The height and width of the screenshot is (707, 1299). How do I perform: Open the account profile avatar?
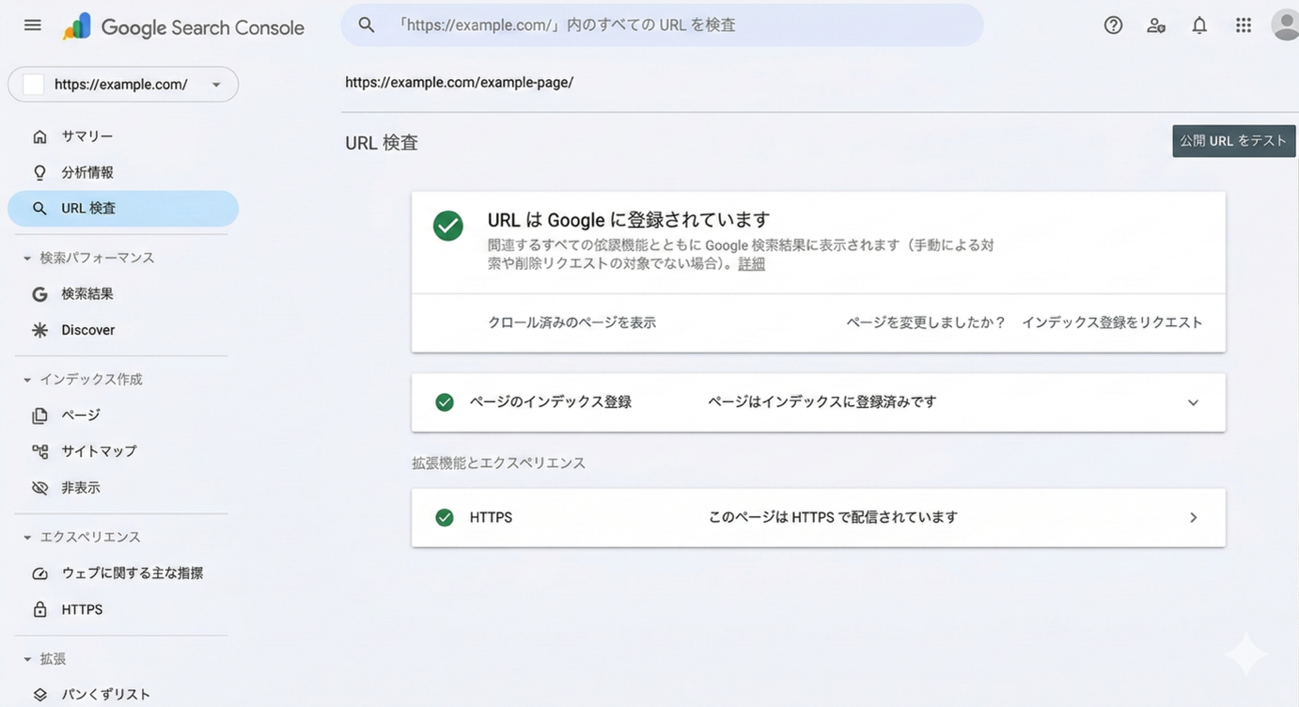(1285, 25)
